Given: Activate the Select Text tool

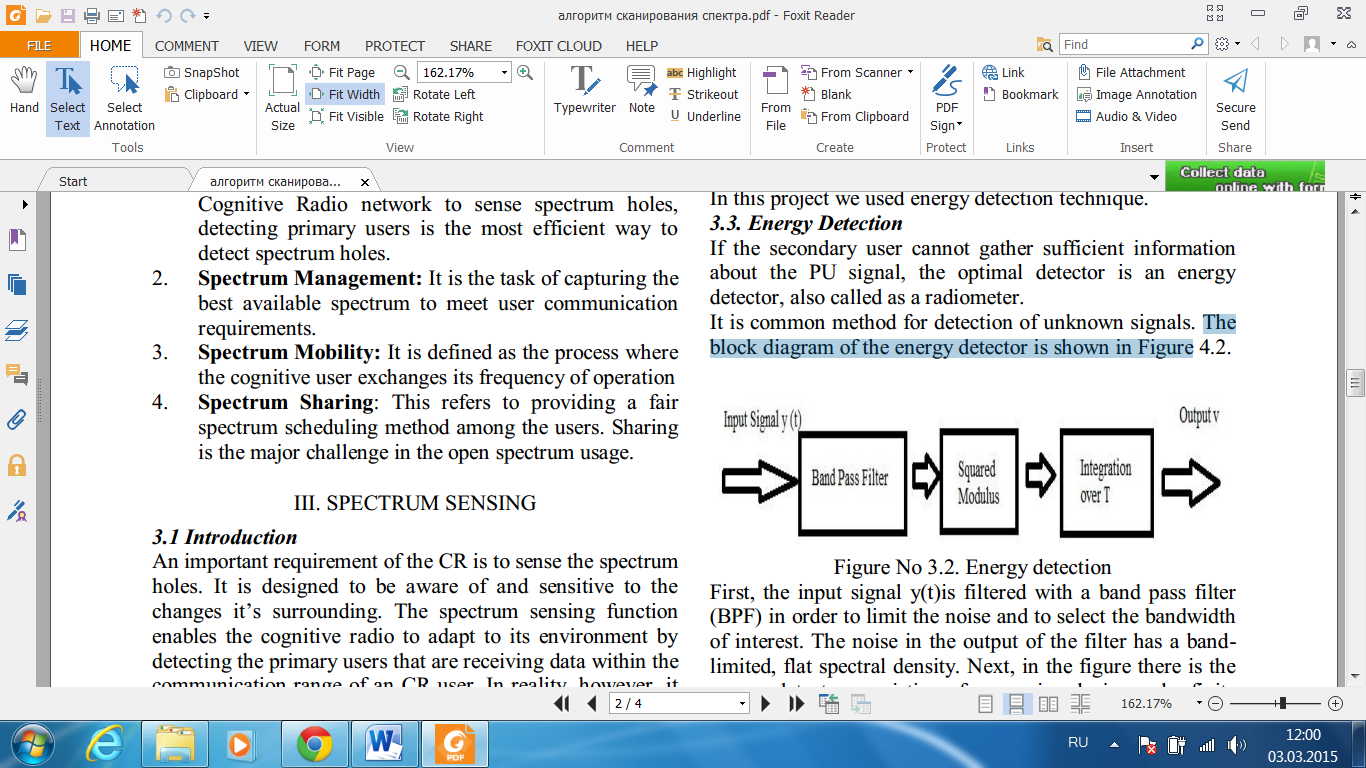Looking at the screenshot, I should (x=67, y=98).
